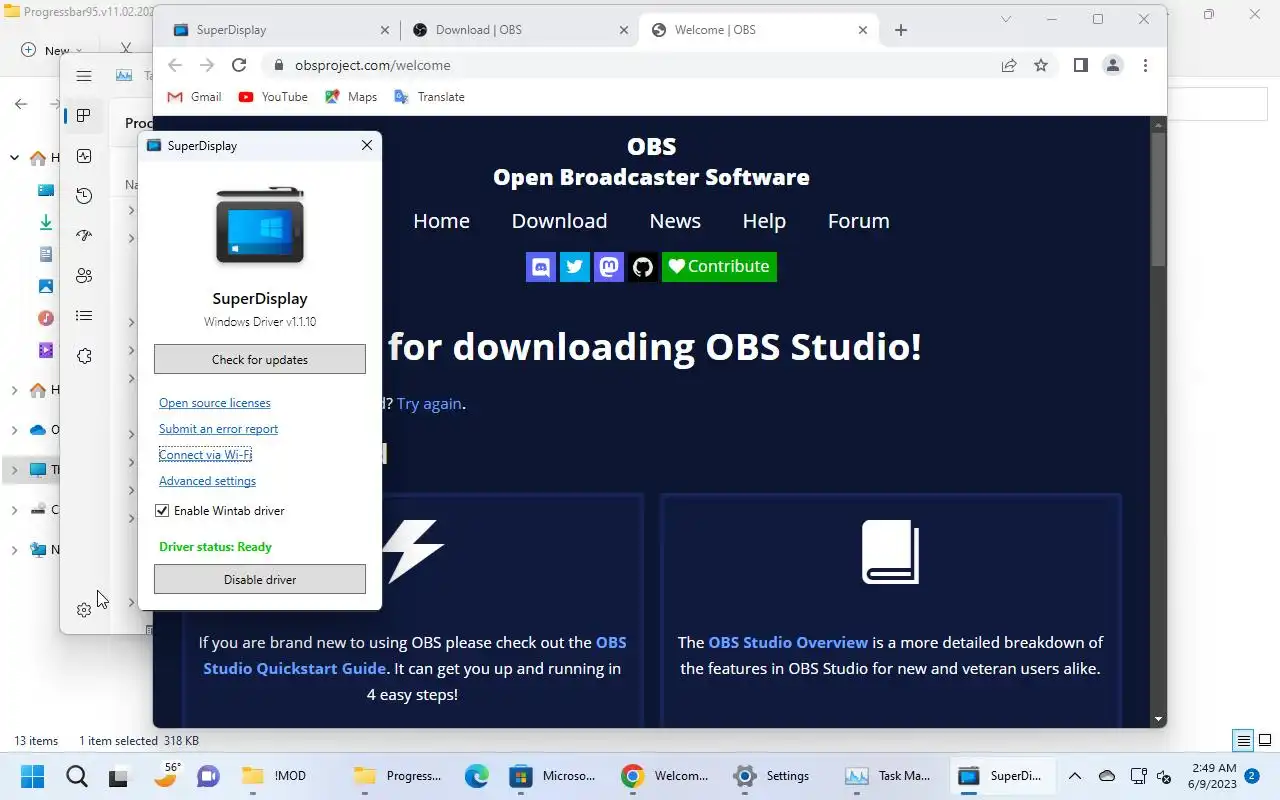Collapse the expanded Home node in File Explorer

(x=15, y=158)
